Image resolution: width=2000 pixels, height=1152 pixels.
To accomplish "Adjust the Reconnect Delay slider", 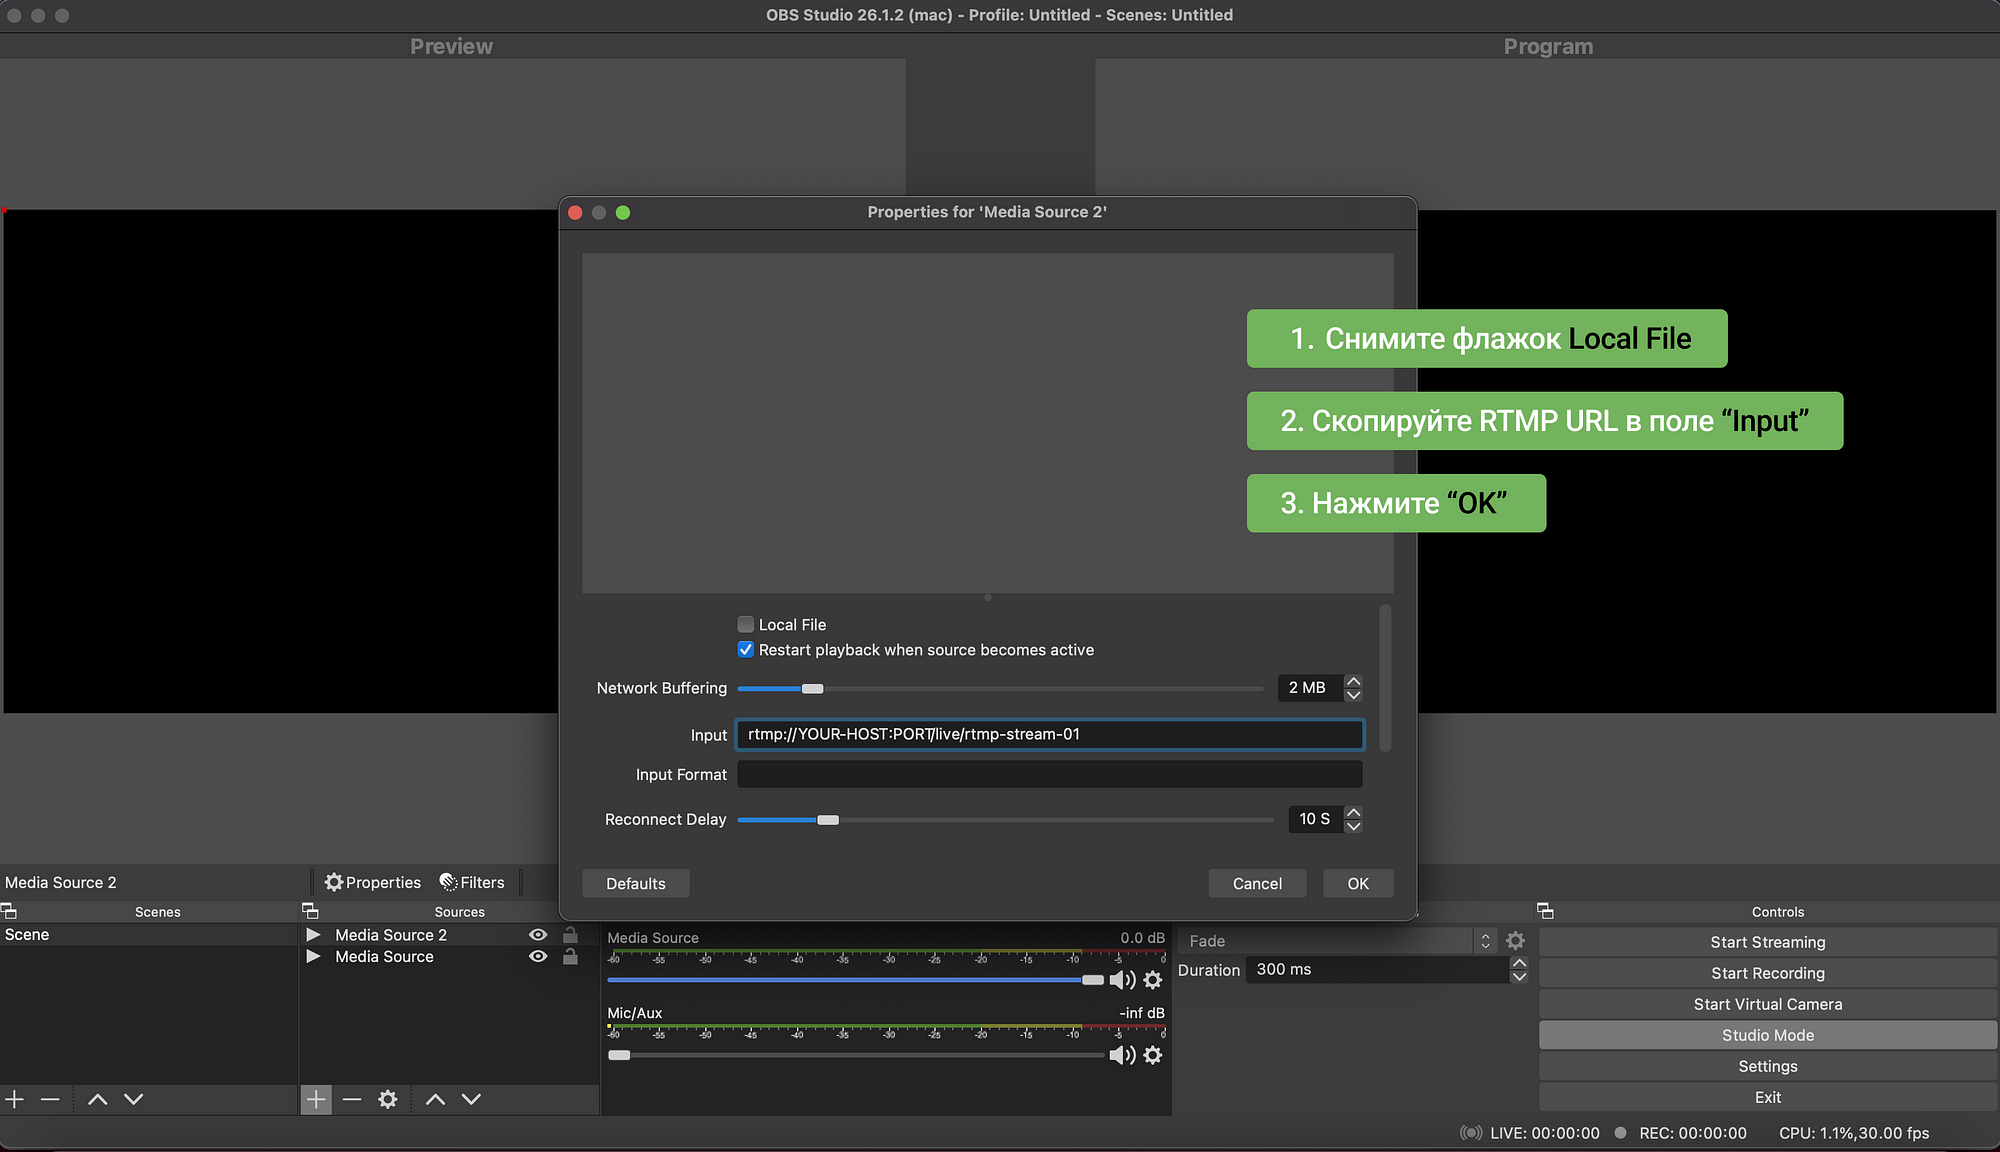I will [x=827, y=820].
